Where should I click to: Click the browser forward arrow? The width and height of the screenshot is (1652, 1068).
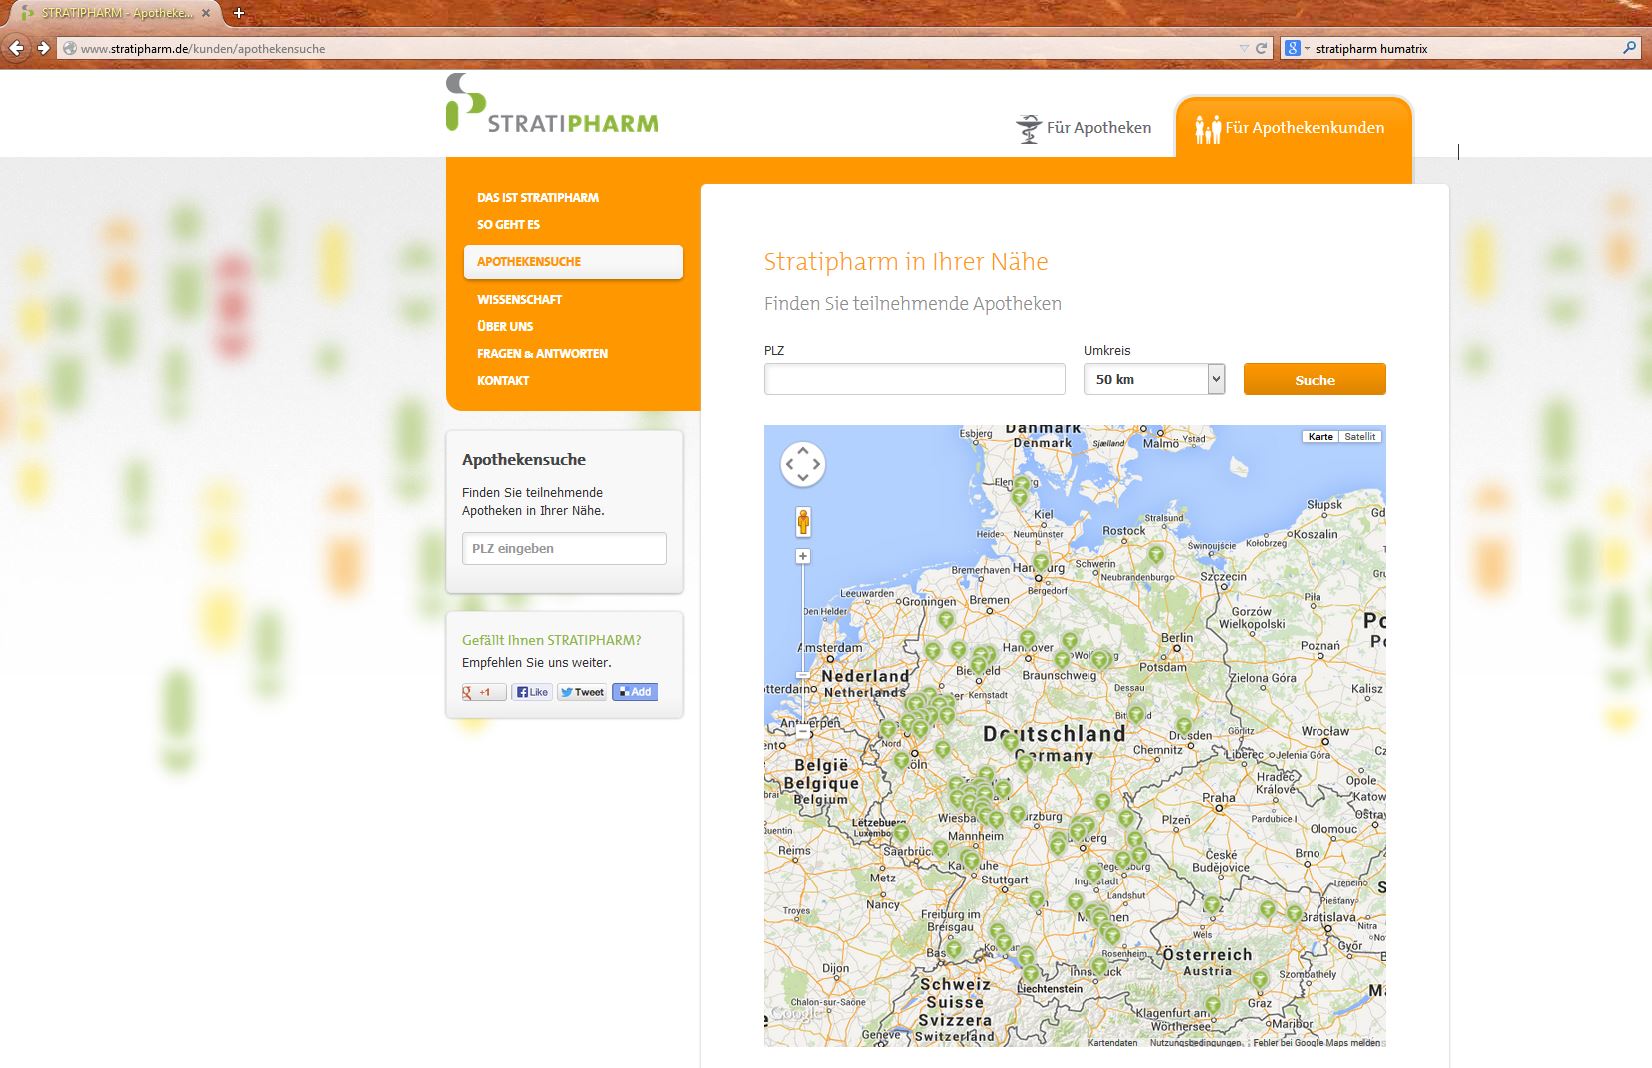(x=43, y=48)
